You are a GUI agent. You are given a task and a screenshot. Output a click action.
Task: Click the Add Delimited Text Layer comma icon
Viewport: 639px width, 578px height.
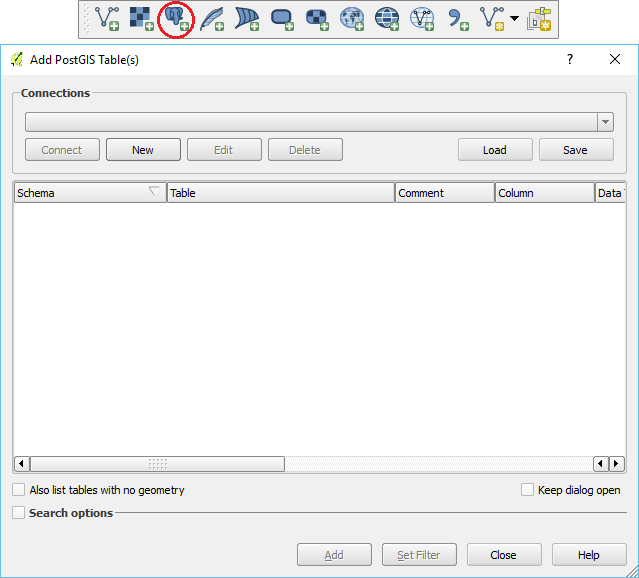(457, 19)
